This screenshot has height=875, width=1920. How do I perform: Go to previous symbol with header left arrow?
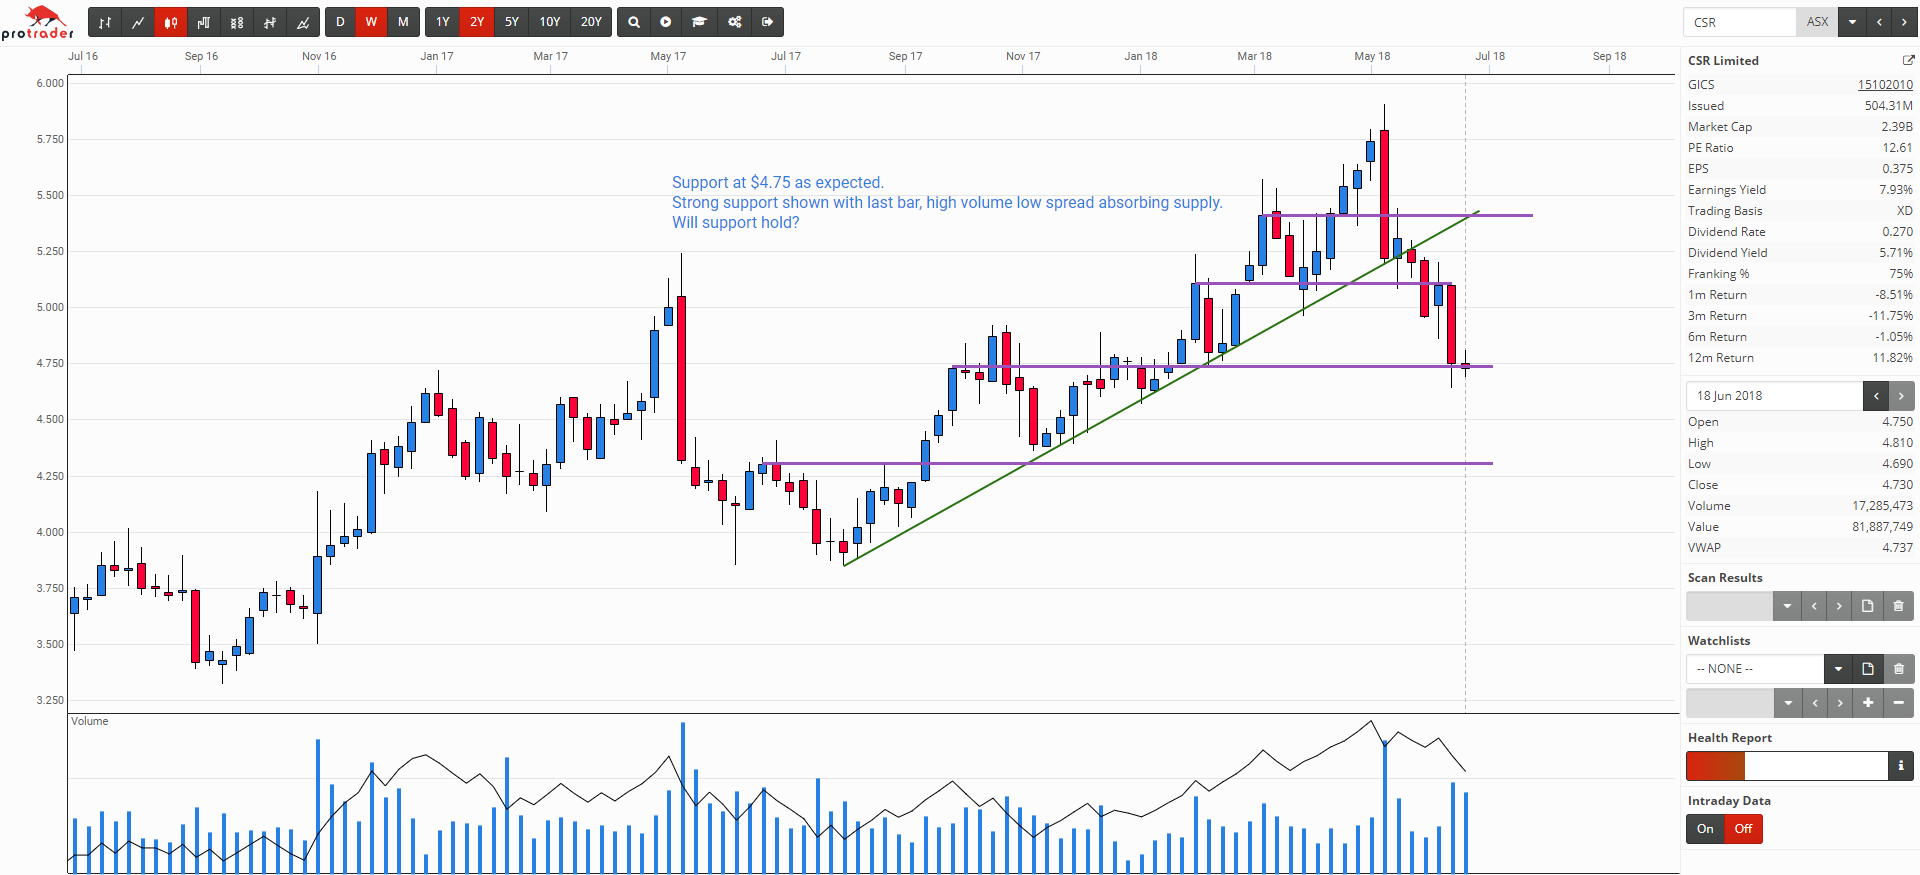point(1879,22)
